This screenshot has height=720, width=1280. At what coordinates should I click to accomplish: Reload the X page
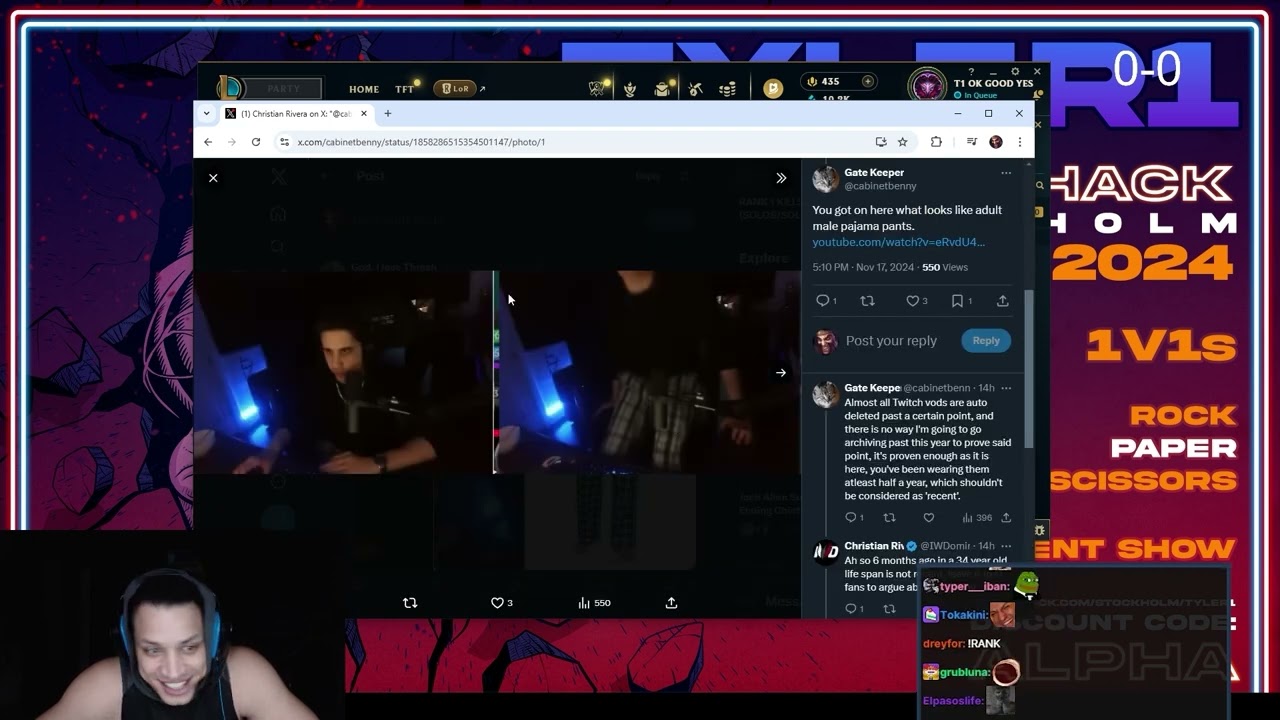point(256,142)
